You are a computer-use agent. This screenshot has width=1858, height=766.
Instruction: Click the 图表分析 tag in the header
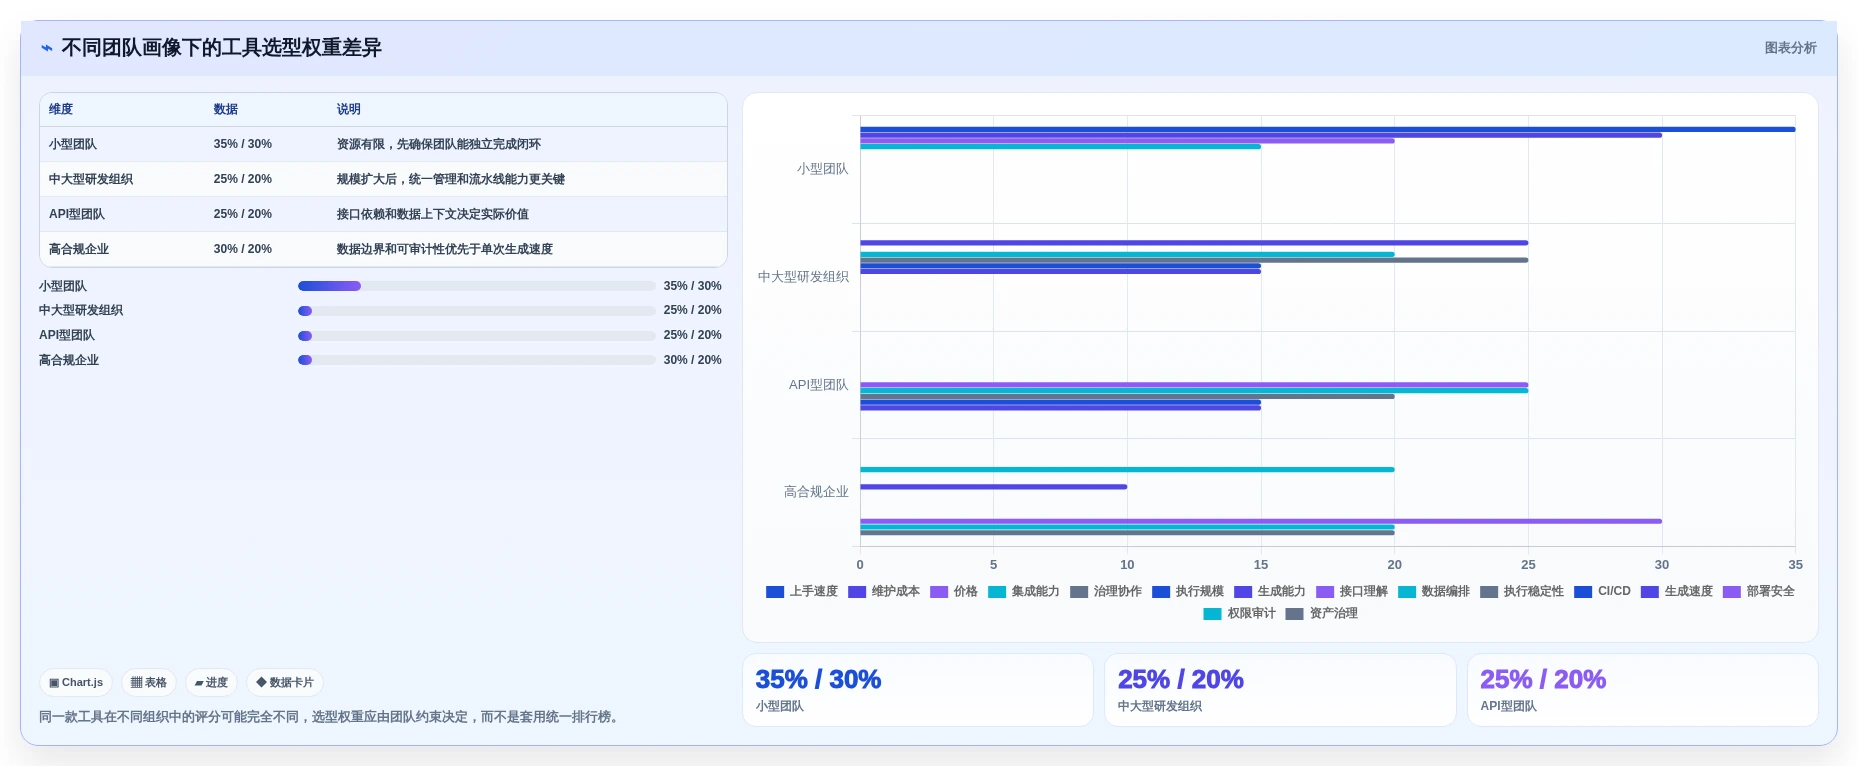1790,48
